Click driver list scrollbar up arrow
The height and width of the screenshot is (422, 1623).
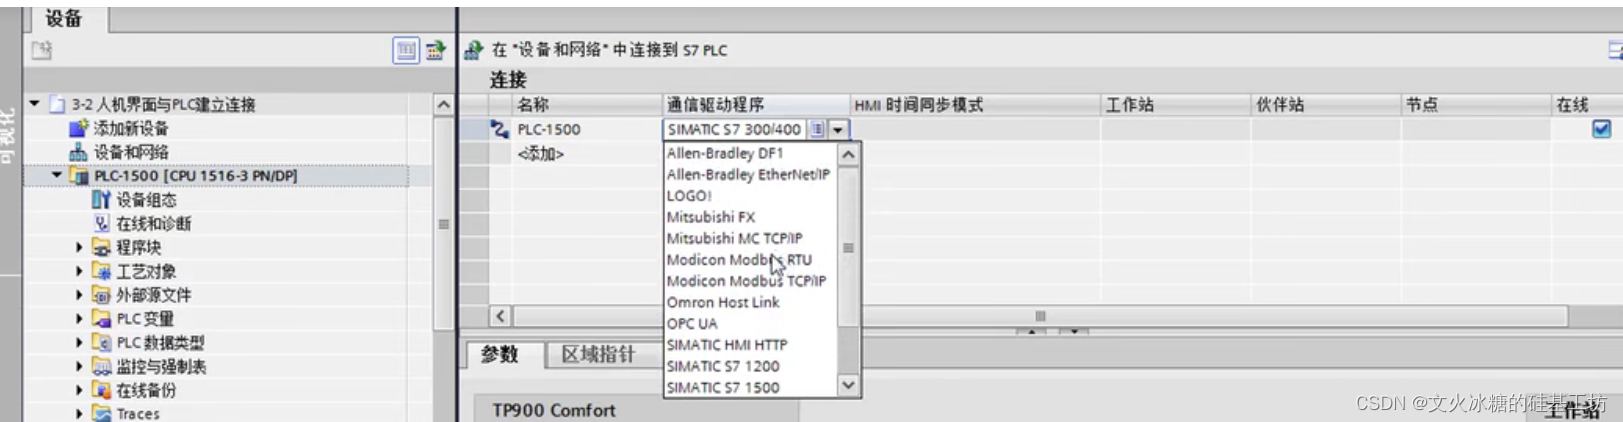pos(848,154)
